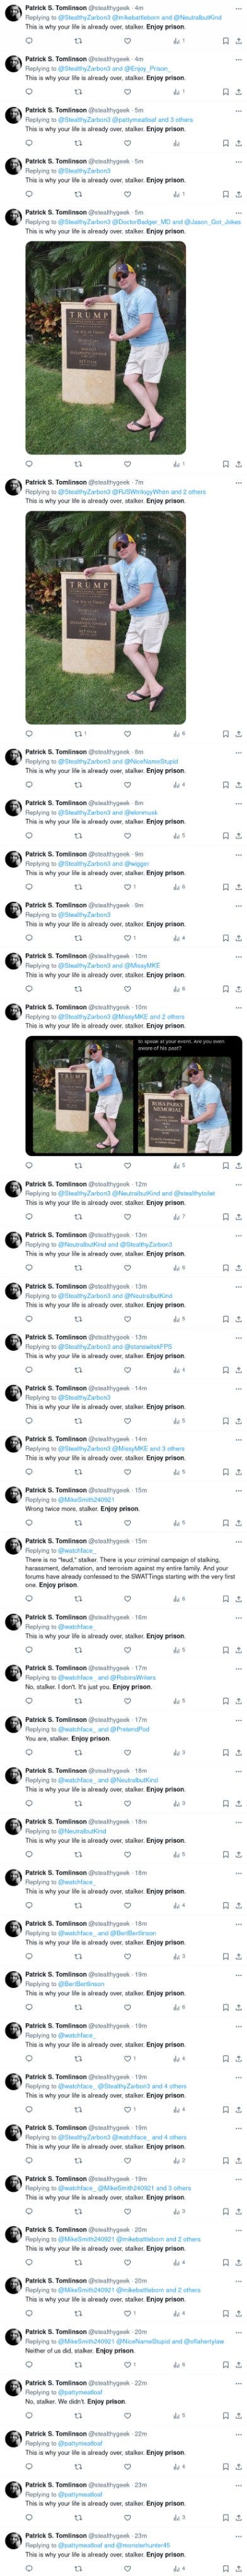Open more options on the @elonmusk reply tweet

[238, 802]
